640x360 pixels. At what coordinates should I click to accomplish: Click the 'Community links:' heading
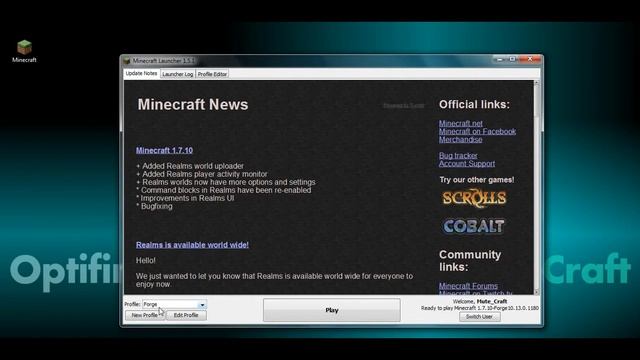470,260
